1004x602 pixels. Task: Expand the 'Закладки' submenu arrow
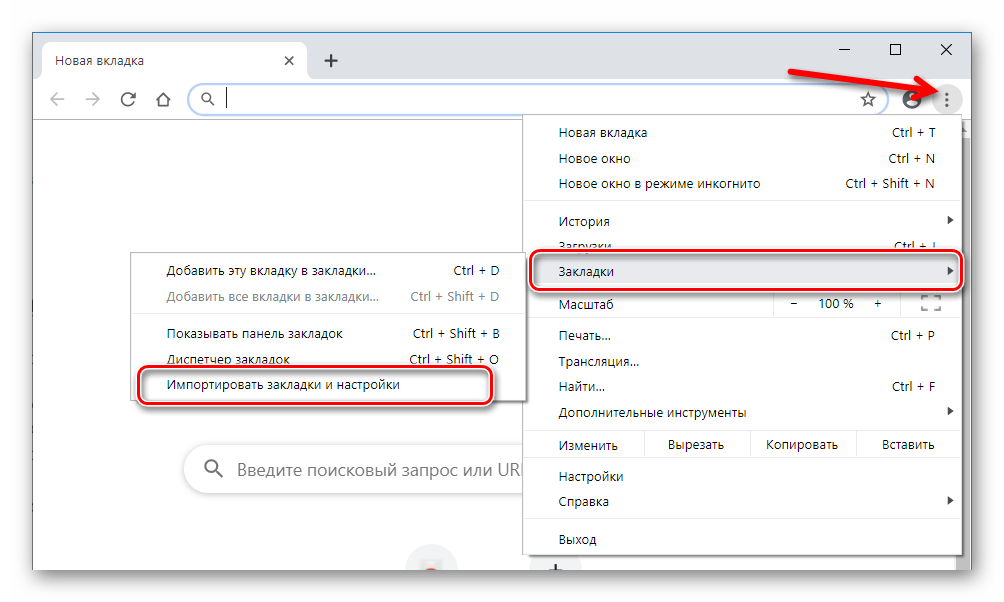coord(950,270)
